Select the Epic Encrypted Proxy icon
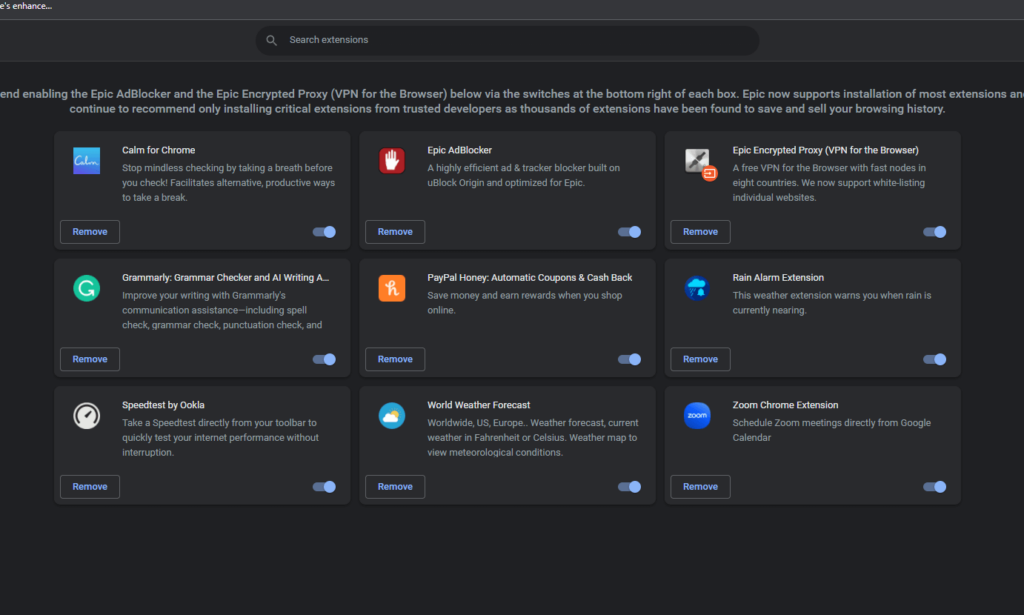1024x615 pixels. point(697,160)
